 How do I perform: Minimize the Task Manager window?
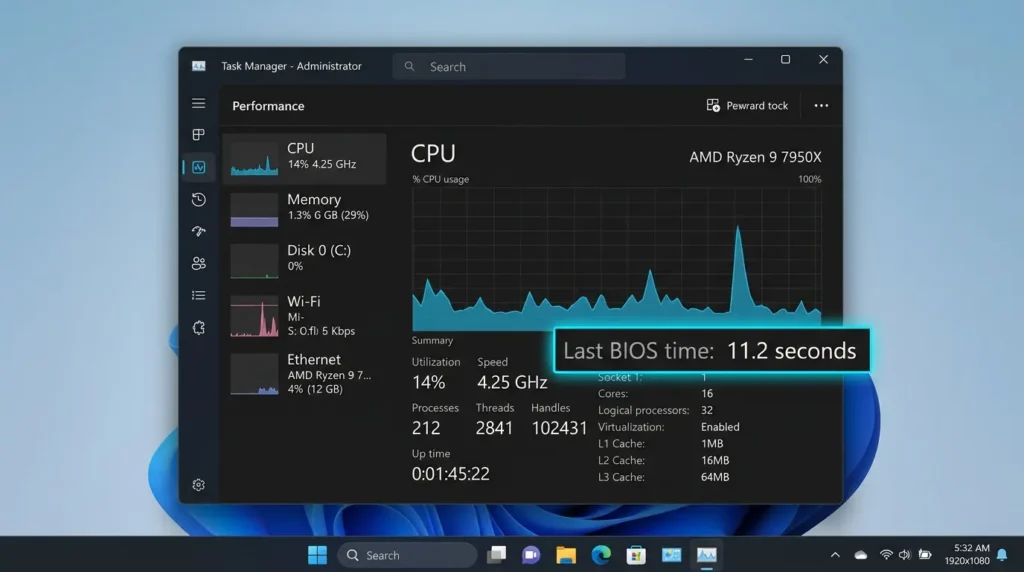click(748, 59)
